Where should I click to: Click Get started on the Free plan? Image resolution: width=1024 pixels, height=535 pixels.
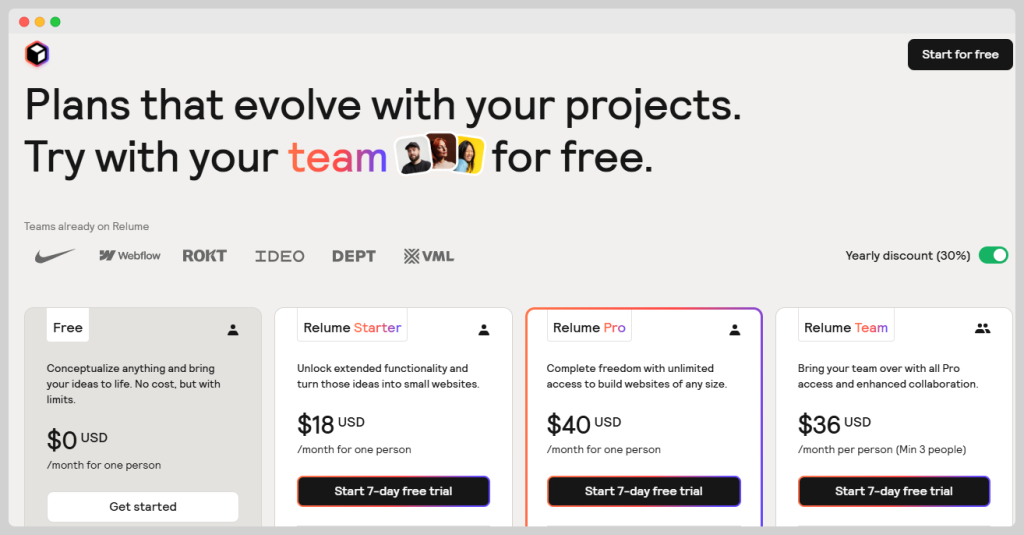[143, 507]
